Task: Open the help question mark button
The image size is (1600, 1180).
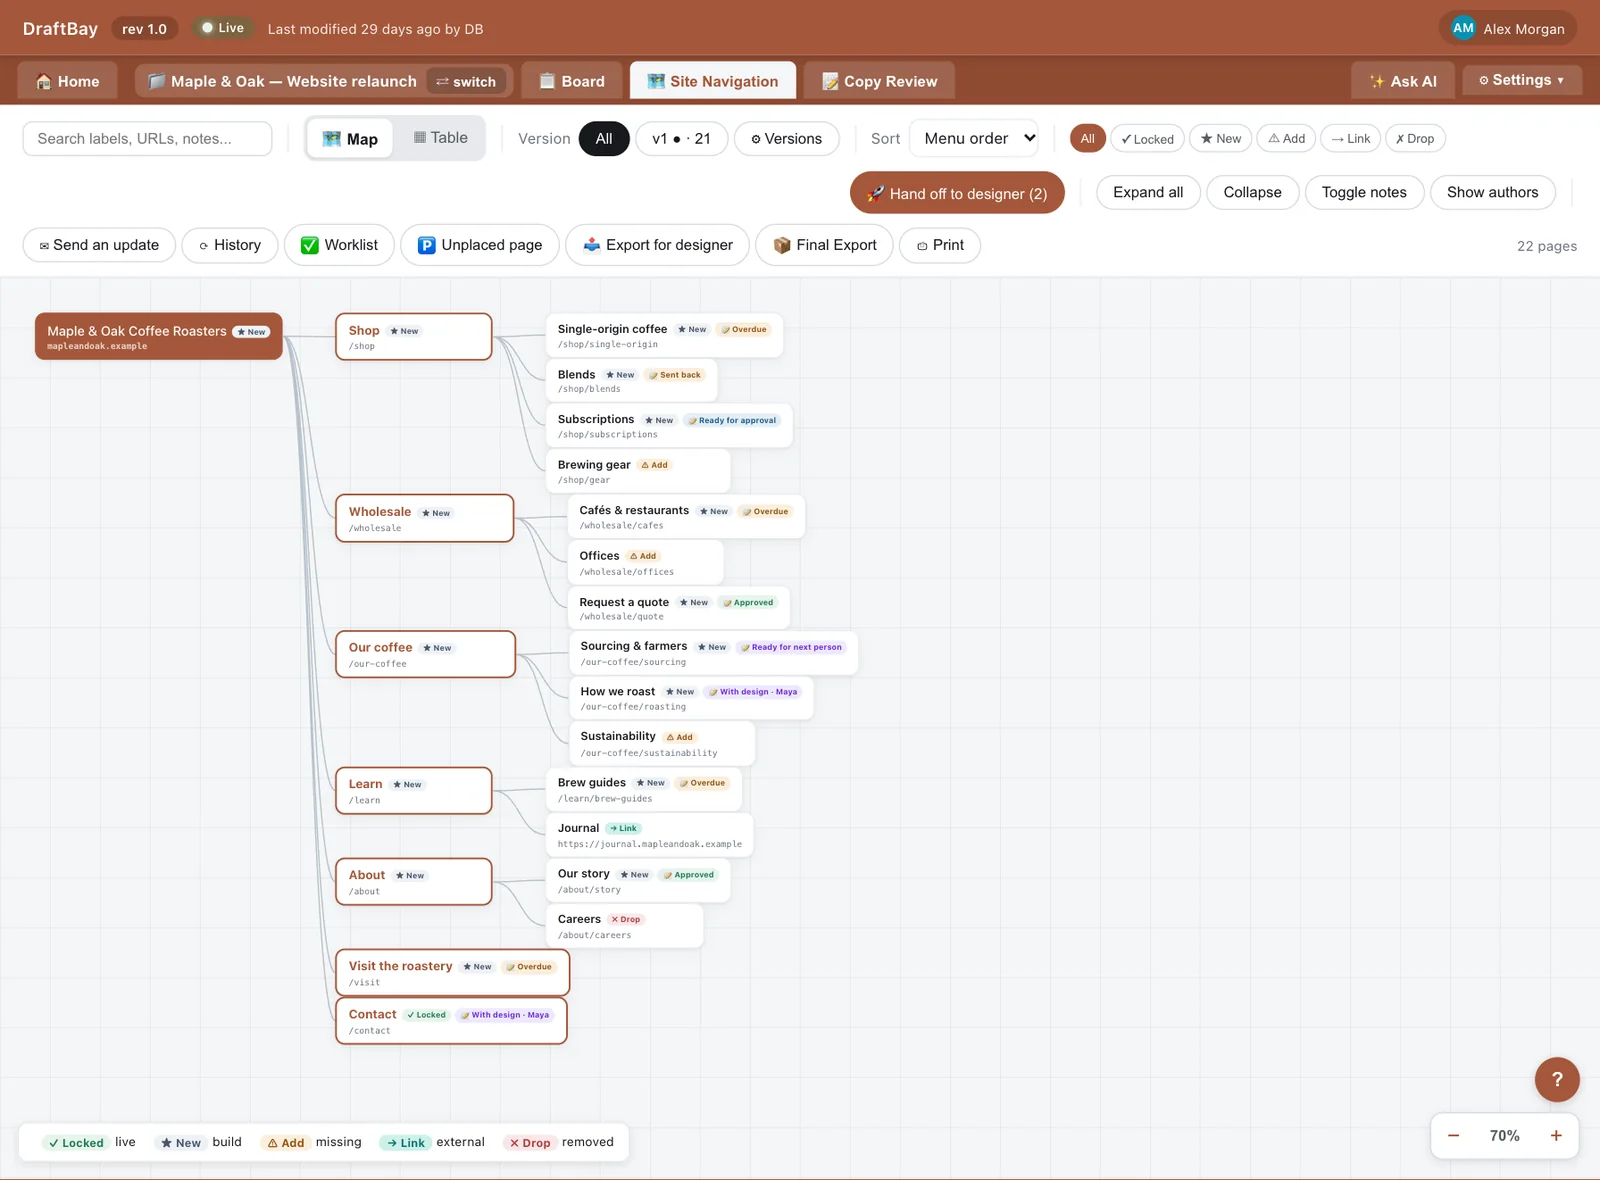Action: coord(1557,1080)
